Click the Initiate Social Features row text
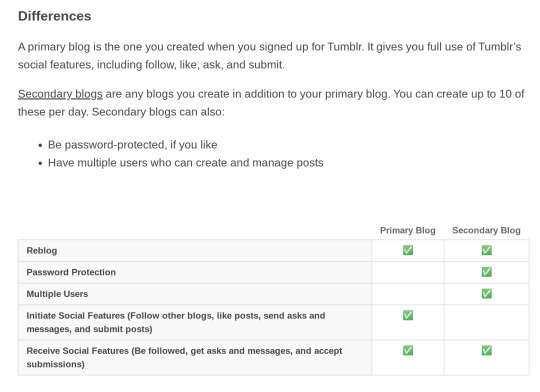Image resolution: width=540 pixels, height=392 pixels. (176, 322)
